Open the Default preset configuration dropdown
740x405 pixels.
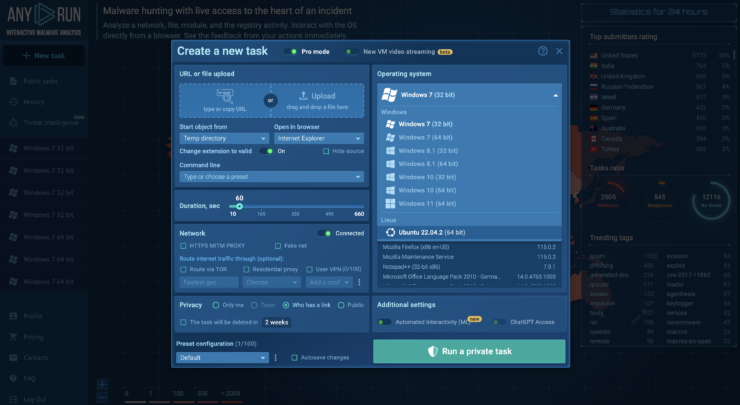pos(222,357)
